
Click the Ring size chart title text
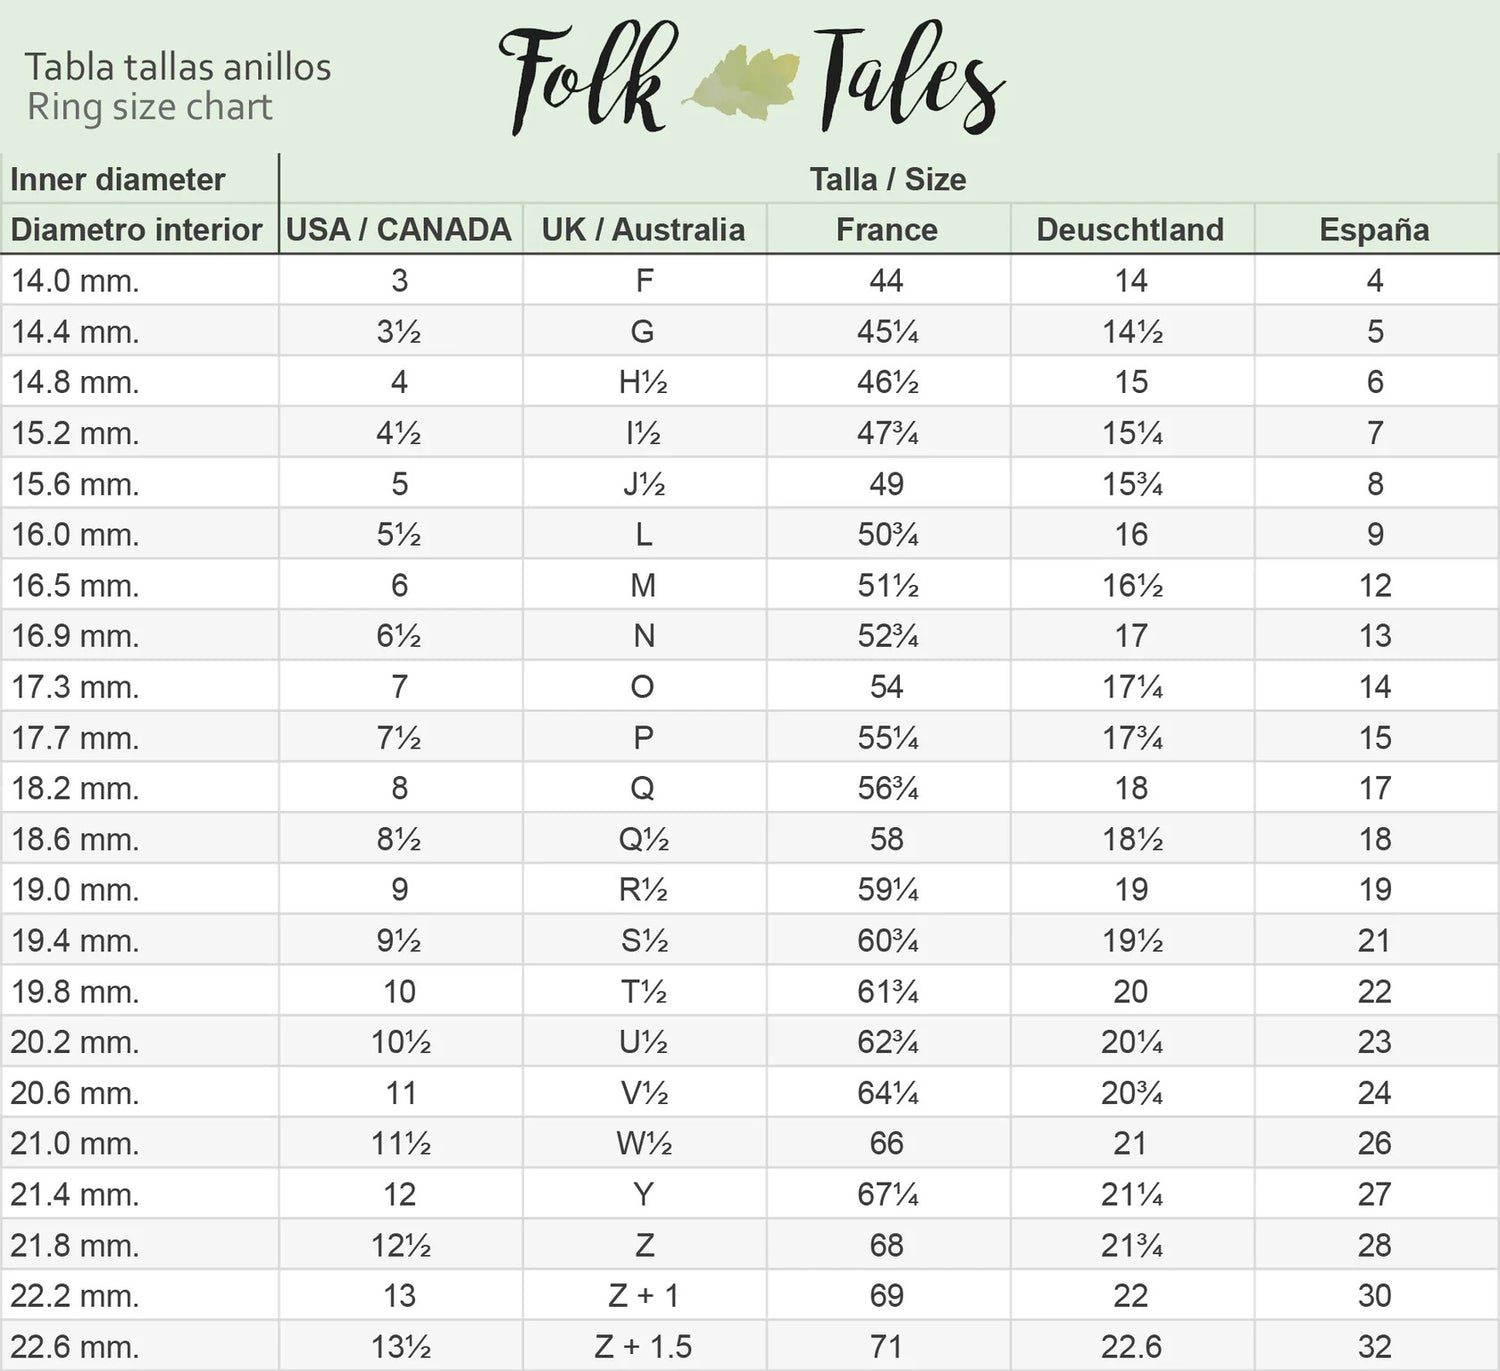pyautogui.click(x=150, y=107)
